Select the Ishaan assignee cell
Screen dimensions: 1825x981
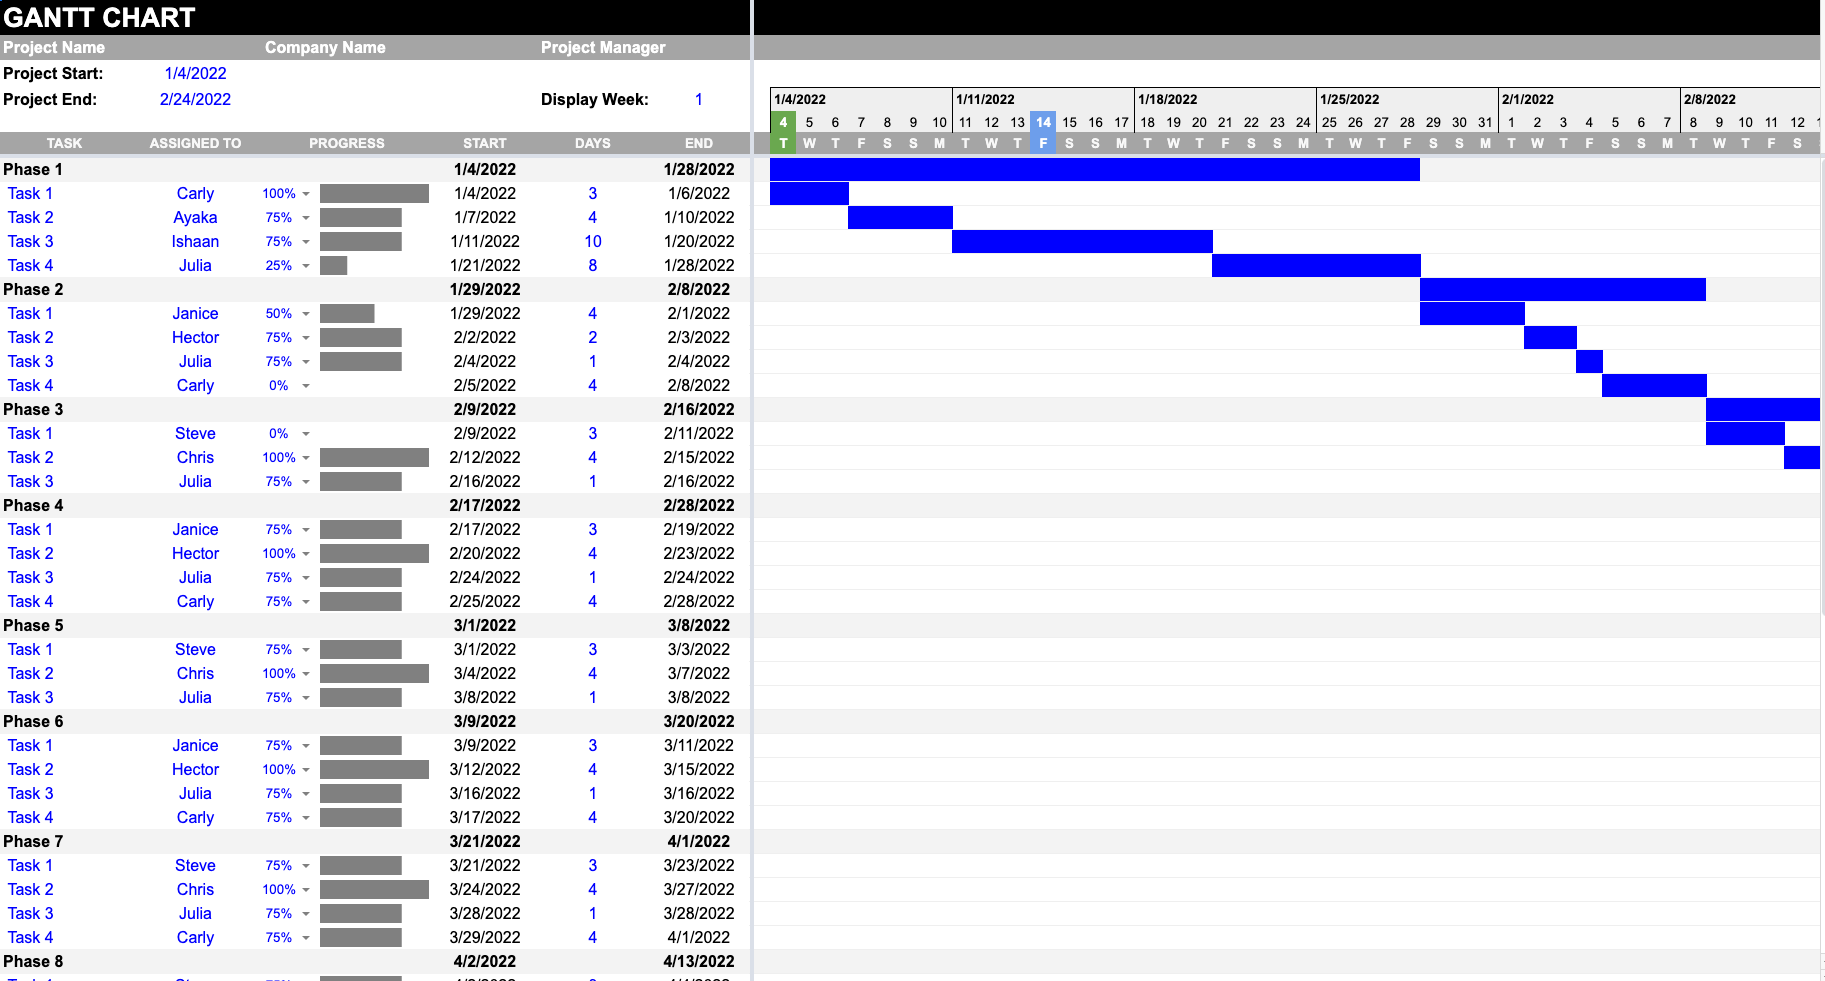(195, 241)
